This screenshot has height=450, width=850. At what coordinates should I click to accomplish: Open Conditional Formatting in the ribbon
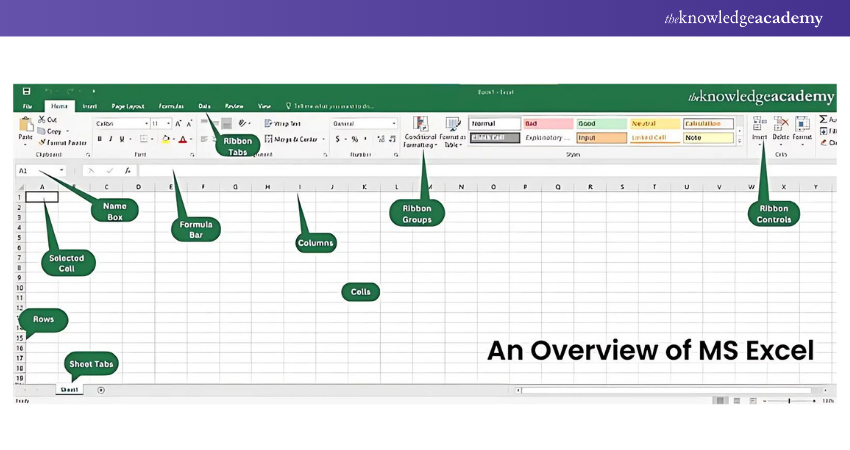pyautogui.click(x=420, y=124)
